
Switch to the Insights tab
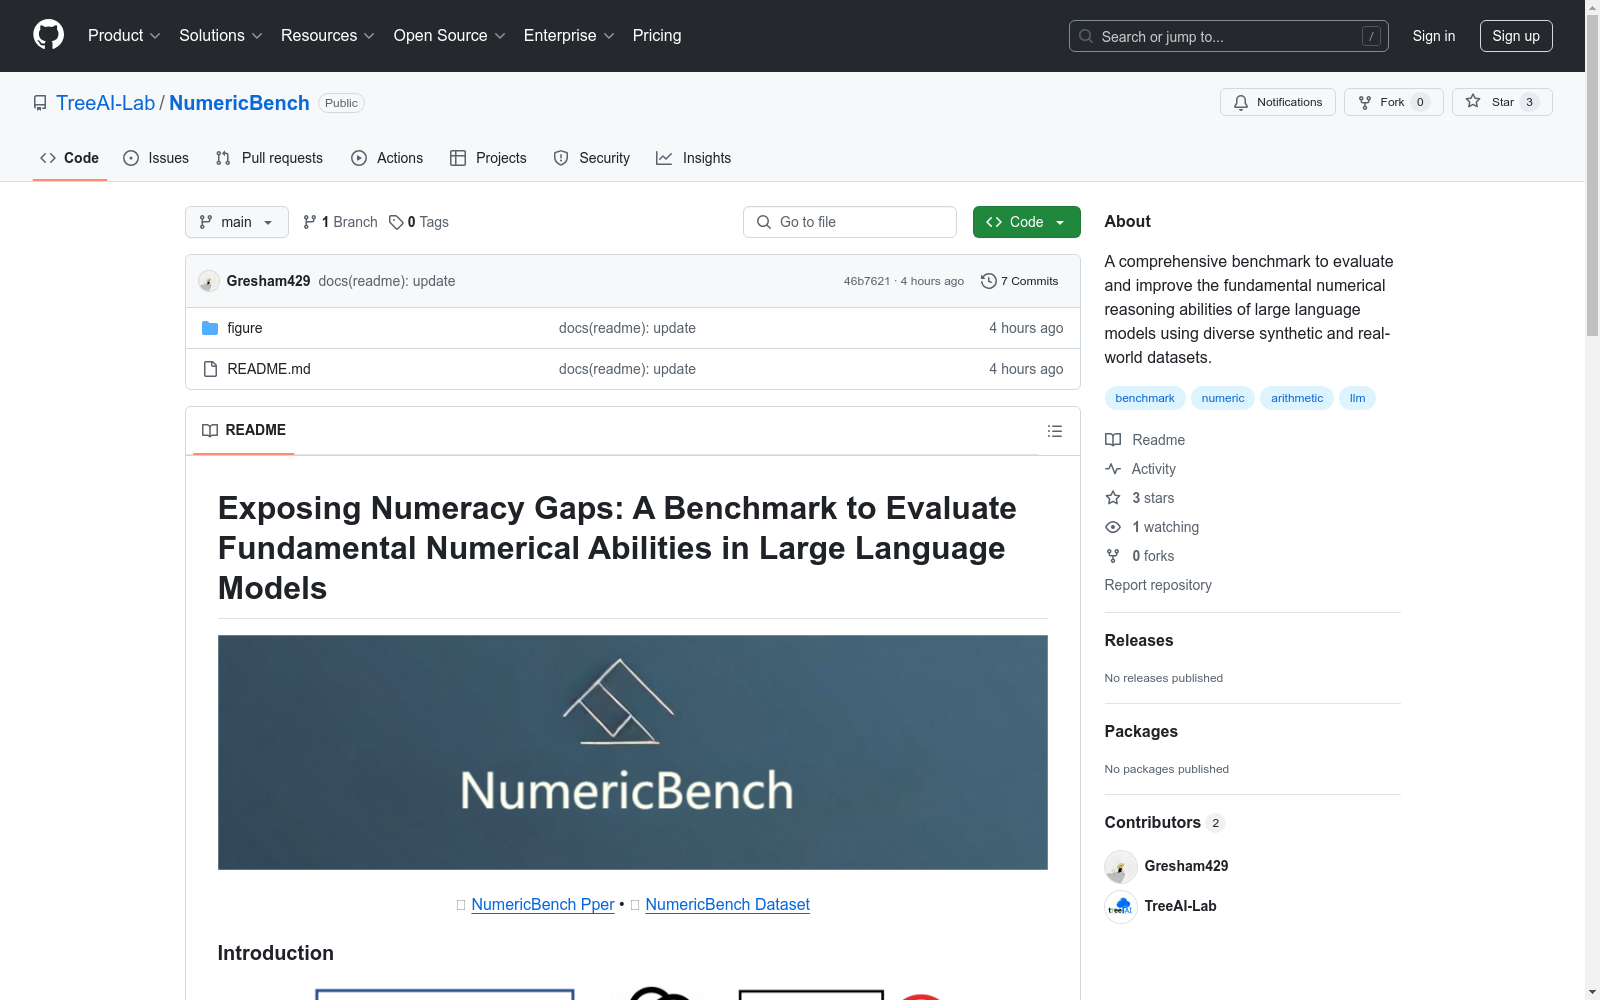[x=693, y=158]
